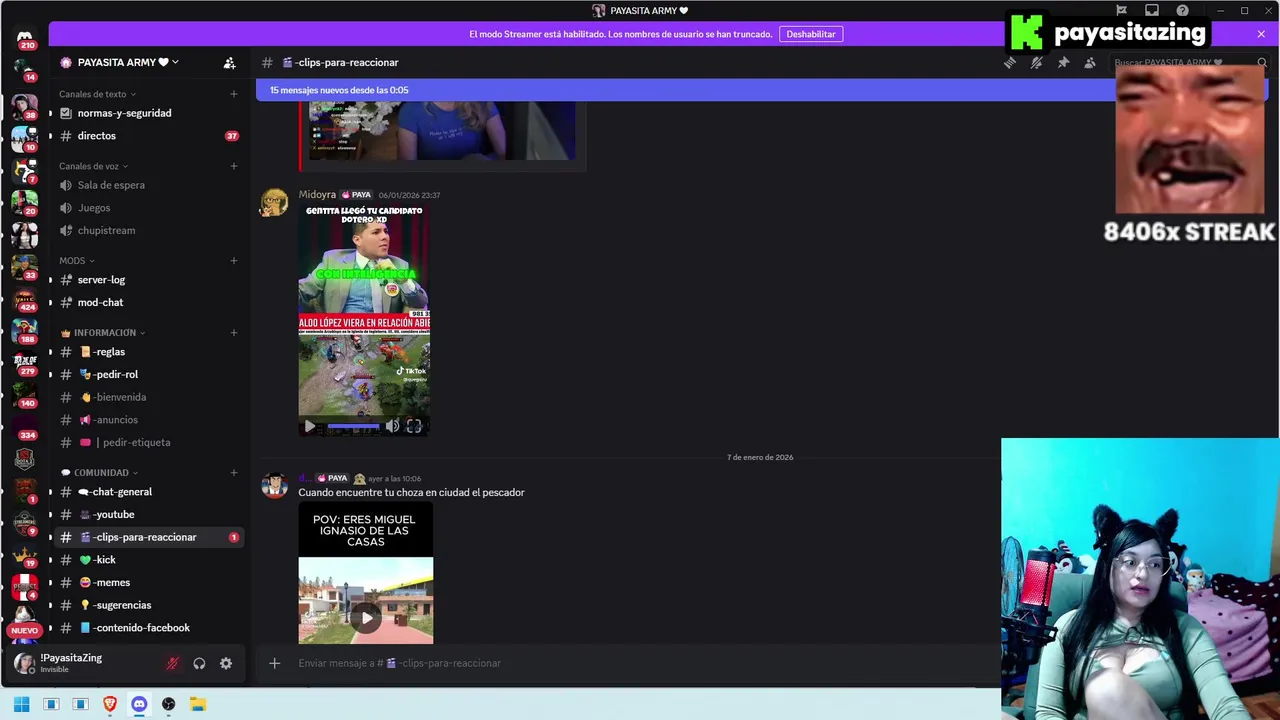1280x720 pixels.
Task: Open threads icon in channel header
Action: (x=1010, y=62)
